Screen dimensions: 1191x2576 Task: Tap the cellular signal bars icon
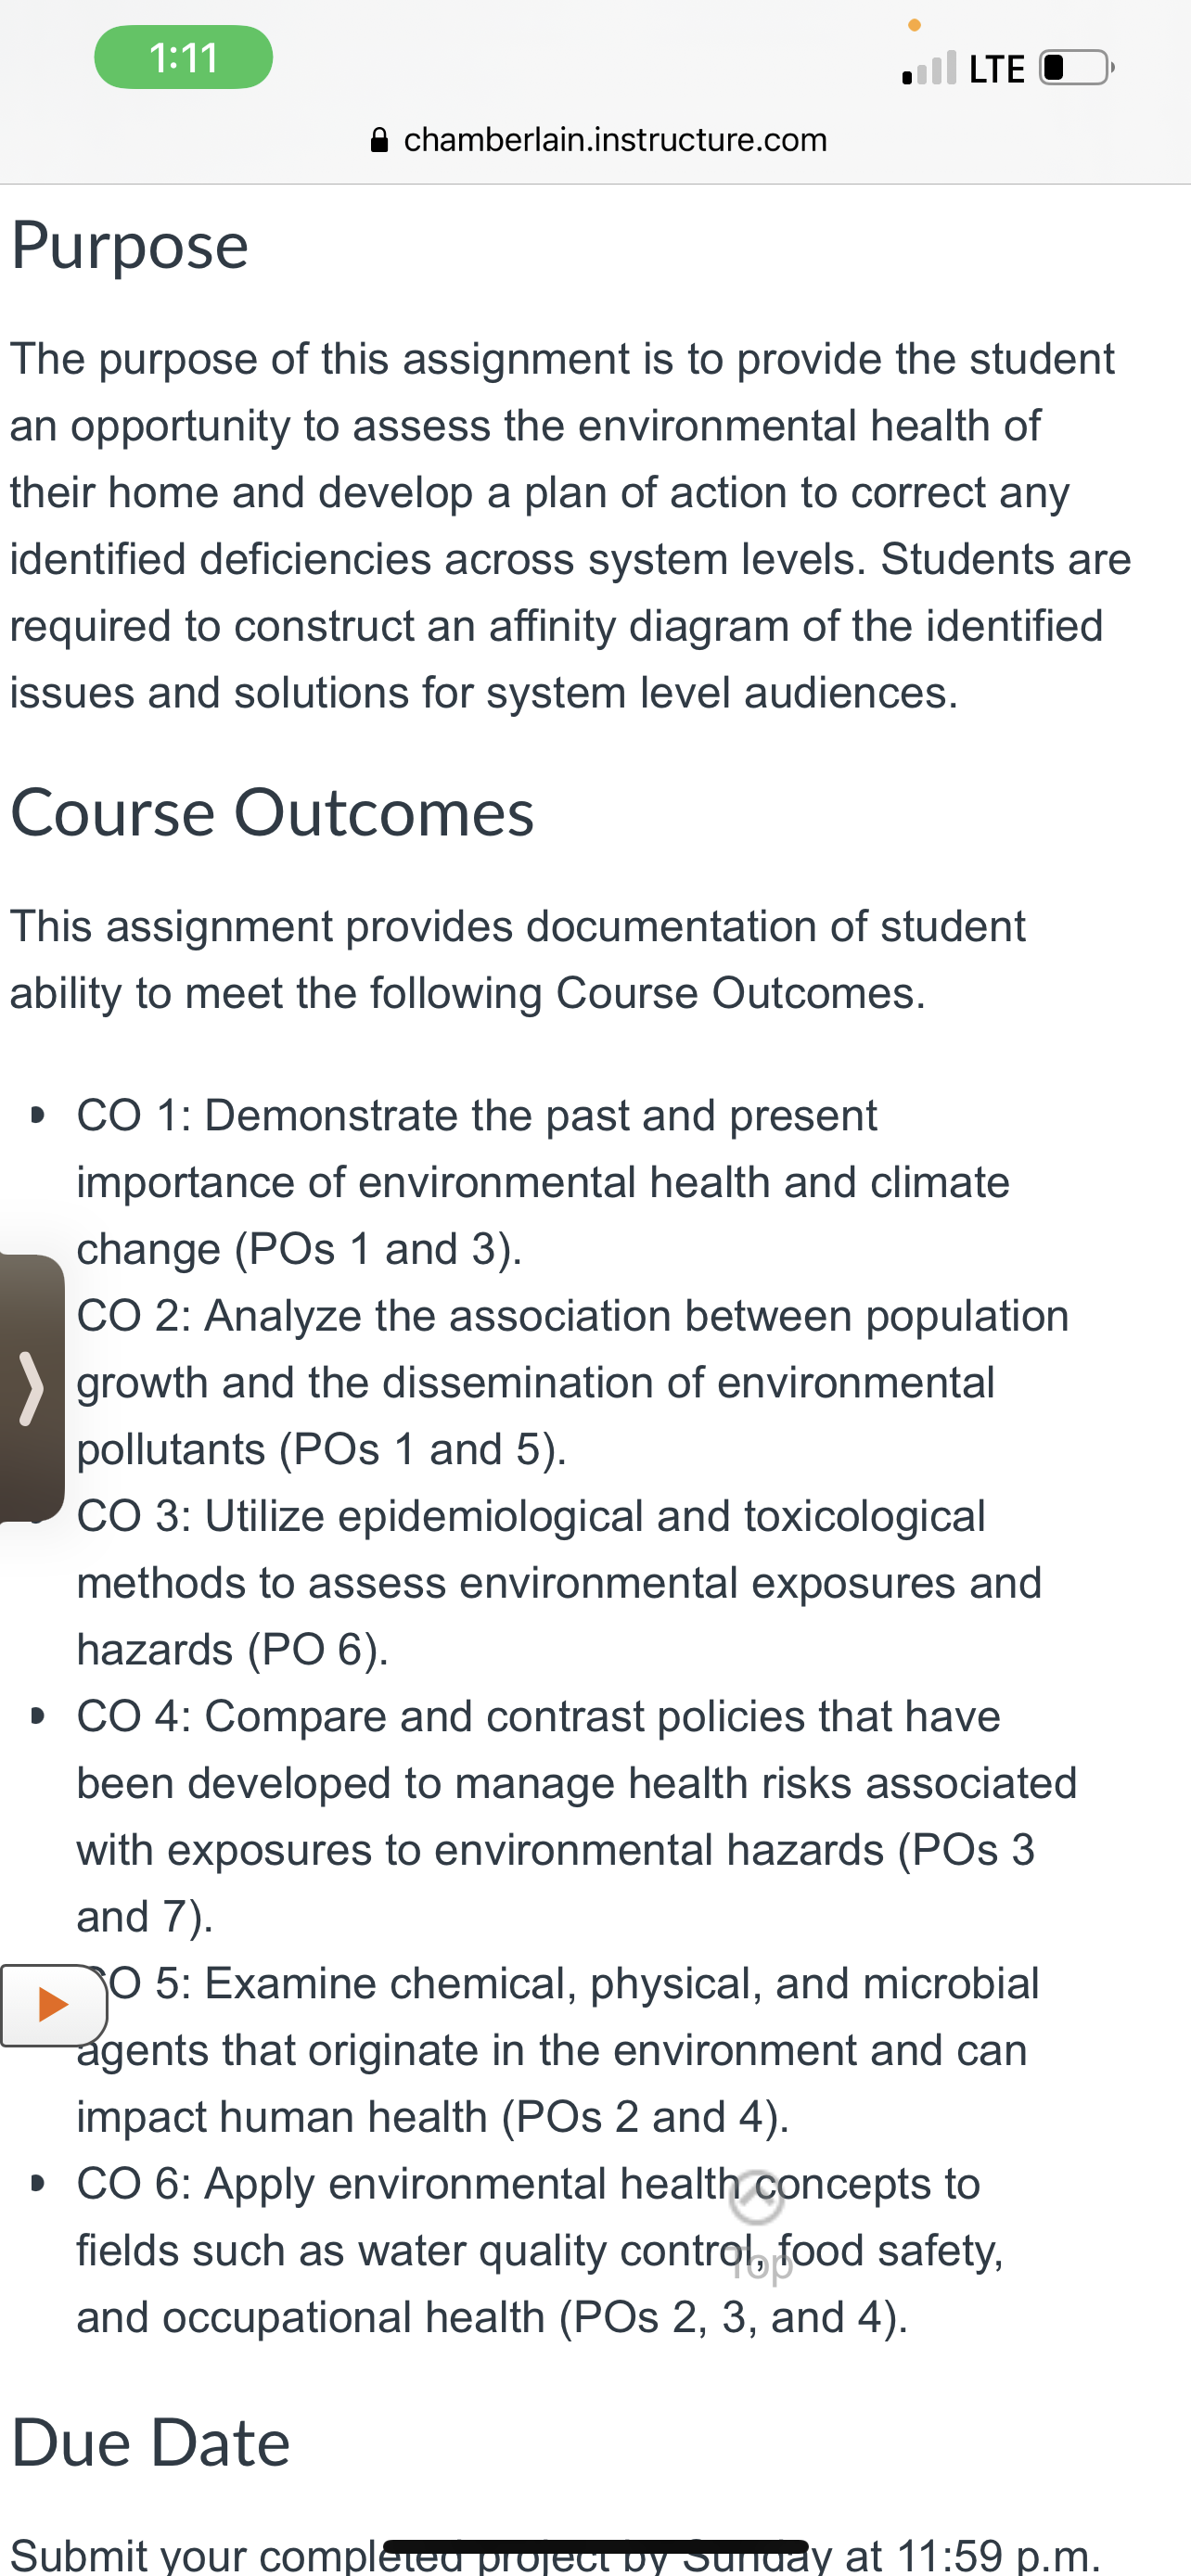pyautogui.click(x=929, y=68)
